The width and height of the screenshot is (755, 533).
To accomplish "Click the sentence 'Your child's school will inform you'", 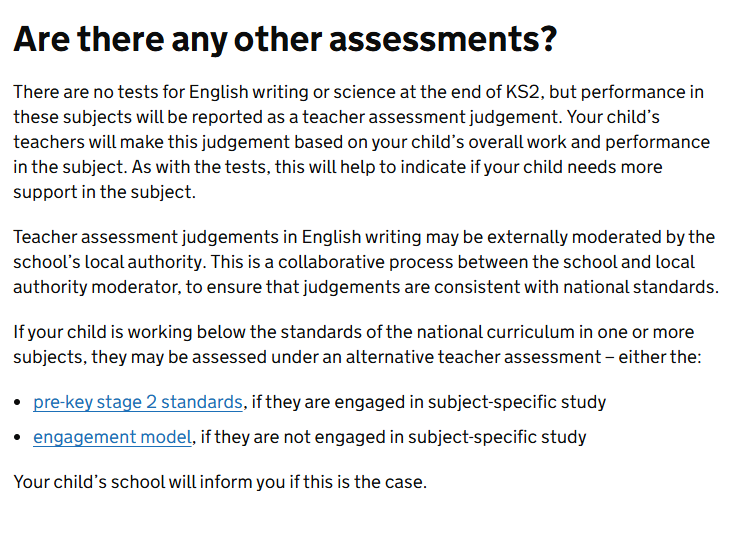I will point(220,482).
